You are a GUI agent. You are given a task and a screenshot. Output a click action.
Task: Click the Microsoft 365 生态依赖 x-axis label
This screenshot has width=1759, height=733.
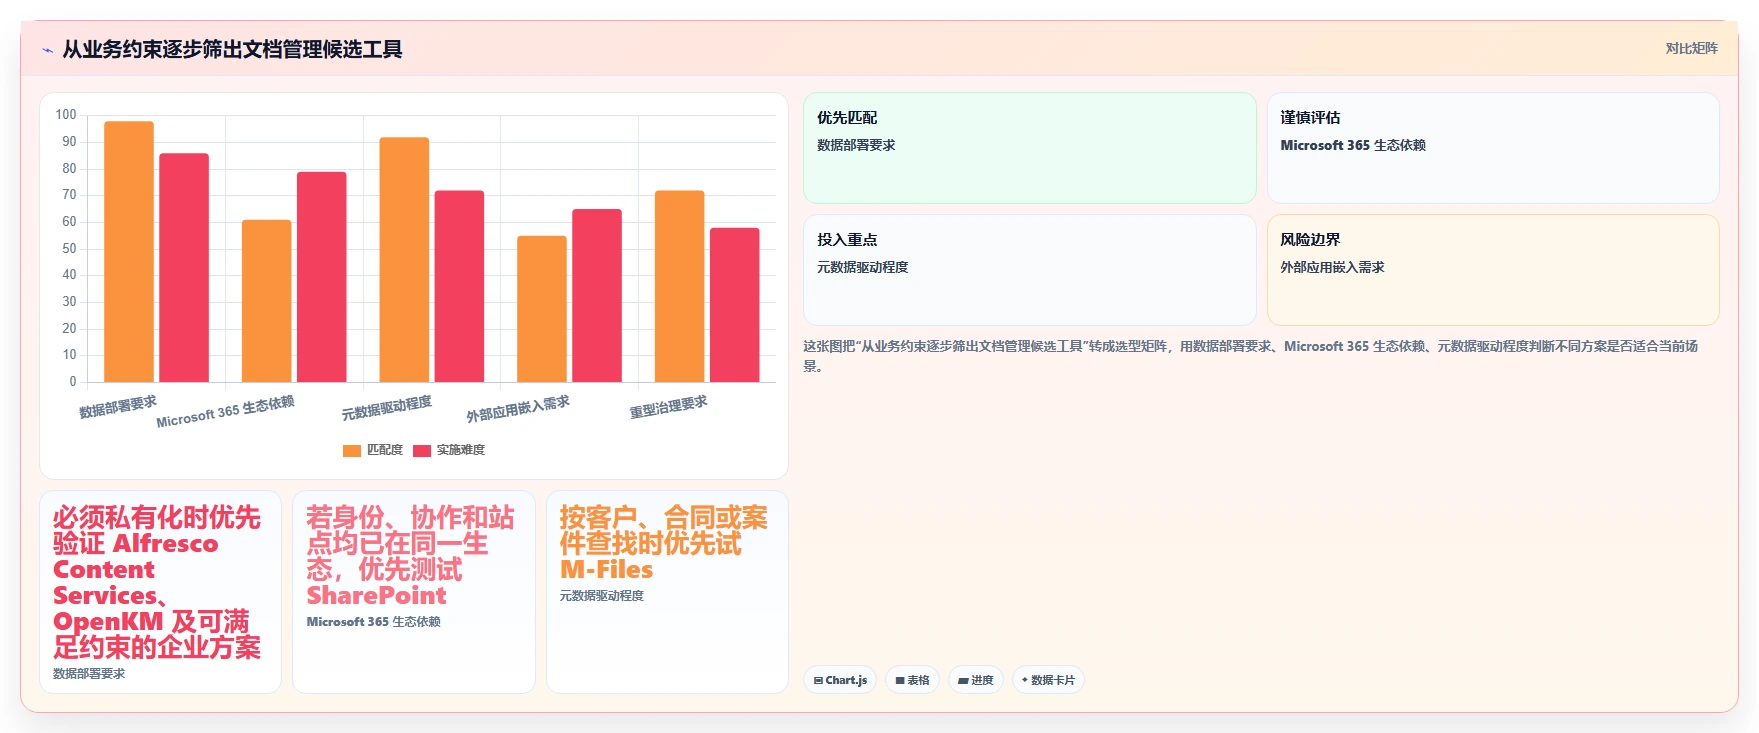[x=225, y=412]
